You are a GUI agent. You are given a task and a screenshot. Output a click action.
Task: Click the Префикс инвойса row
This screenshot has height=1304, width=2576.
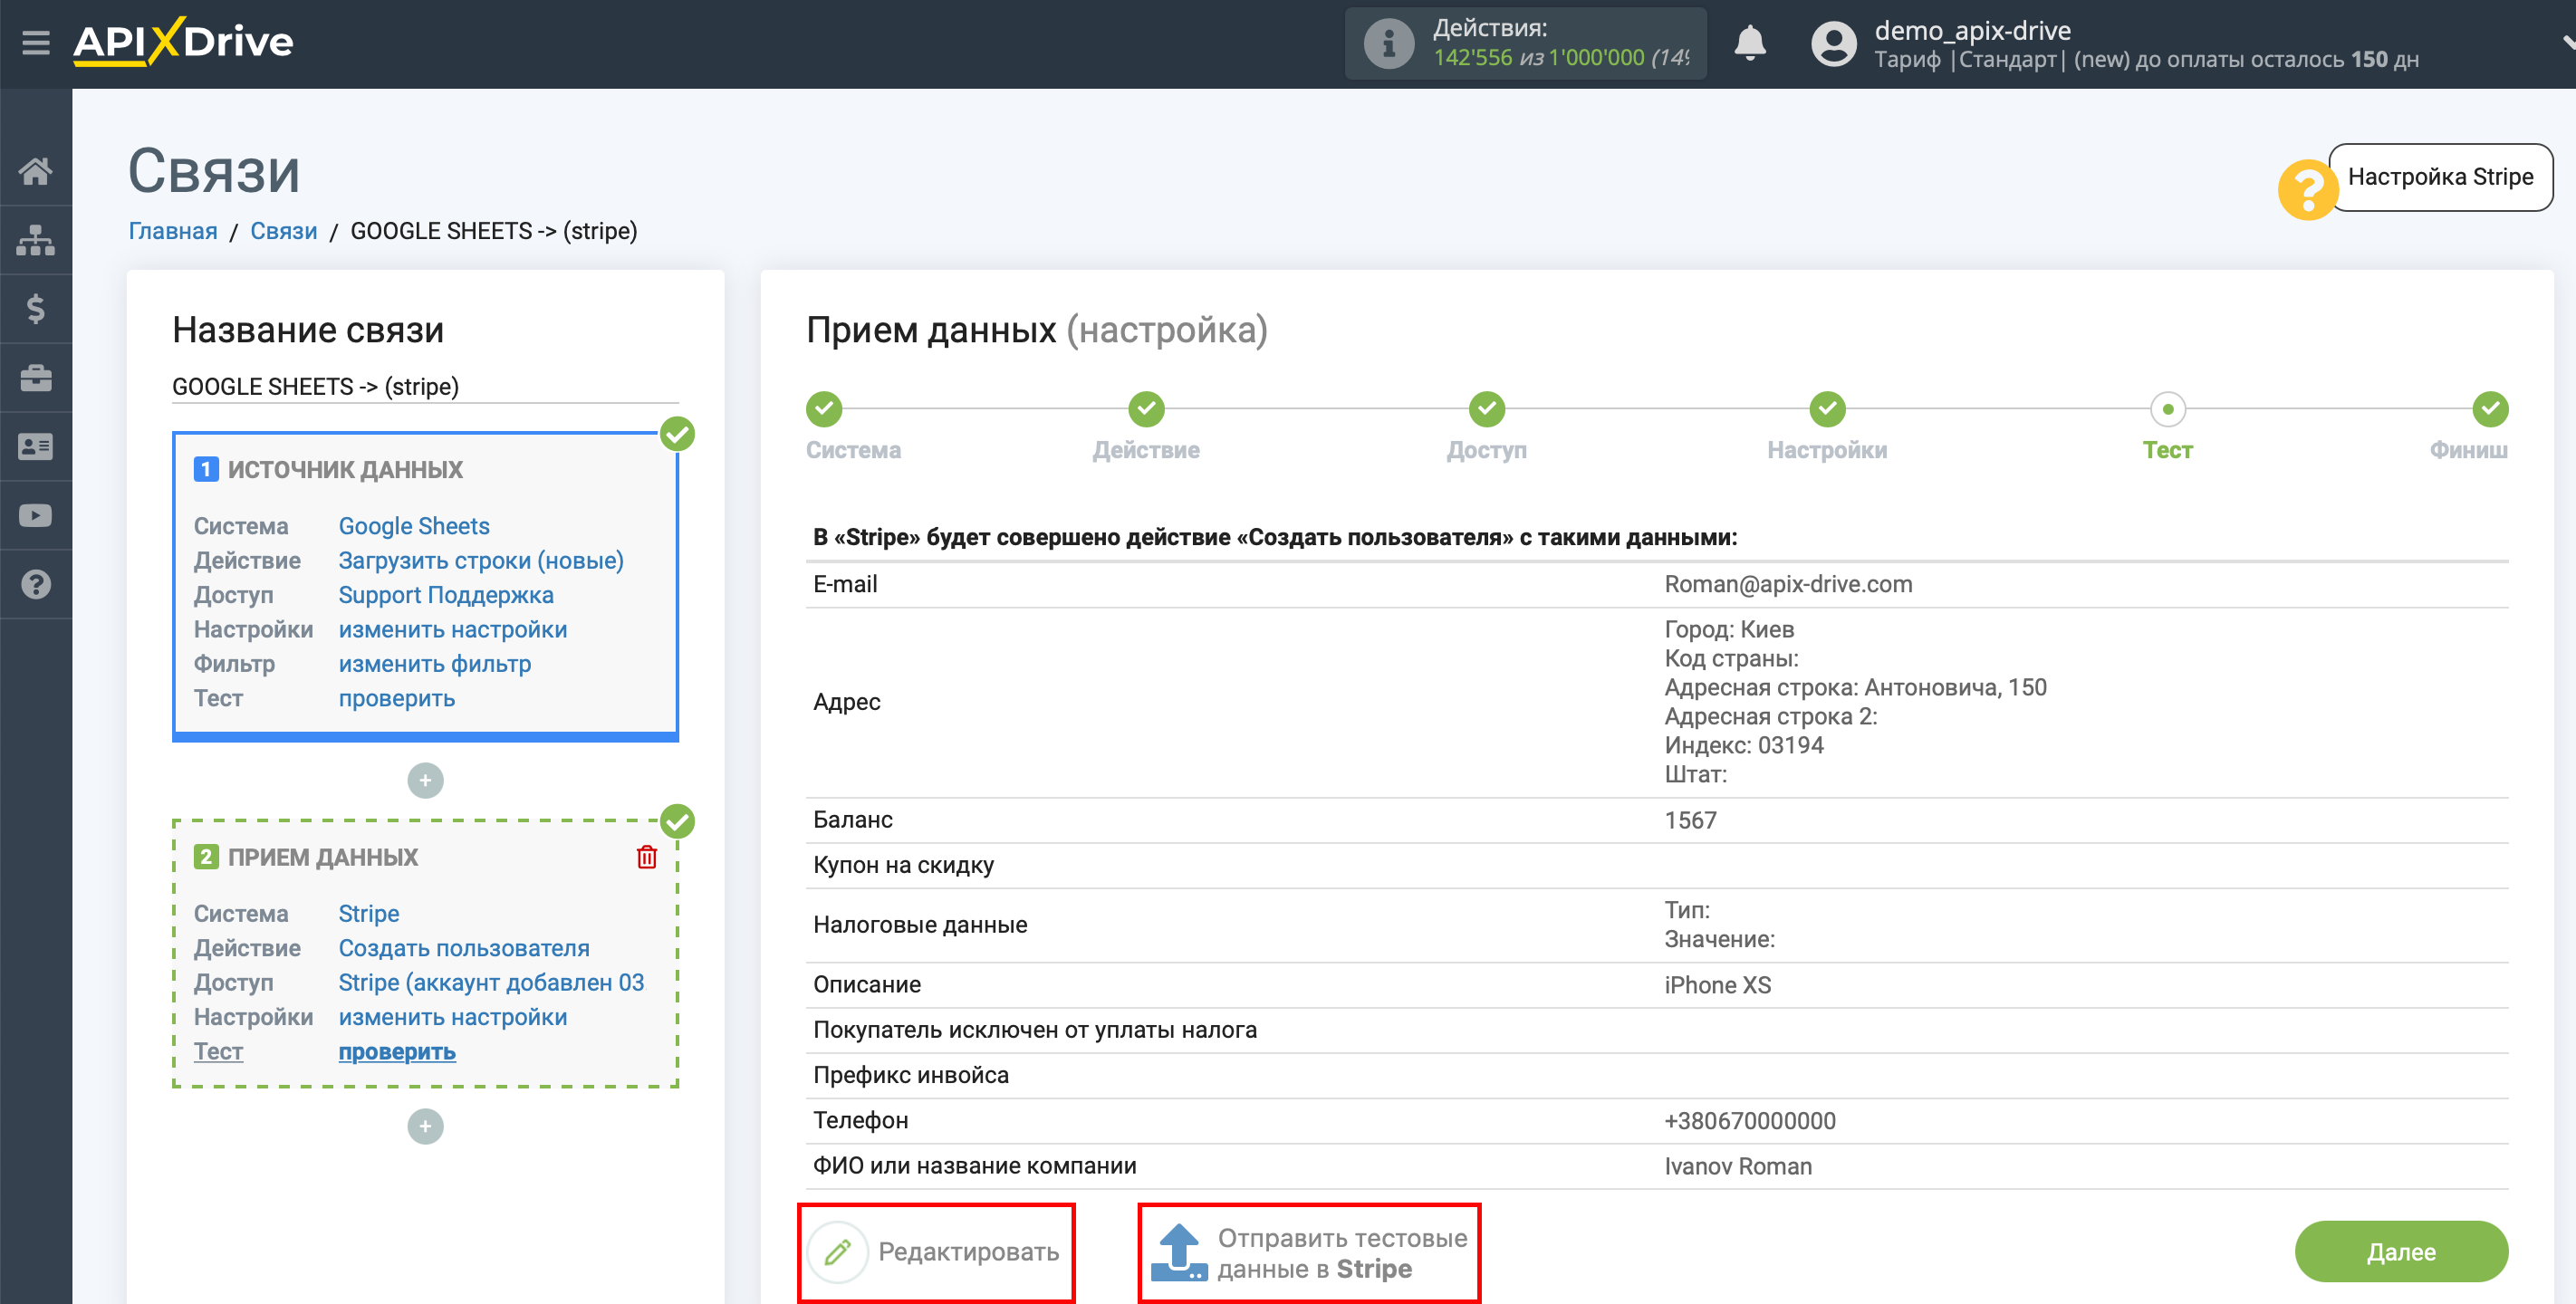tap(1657, 1075)
